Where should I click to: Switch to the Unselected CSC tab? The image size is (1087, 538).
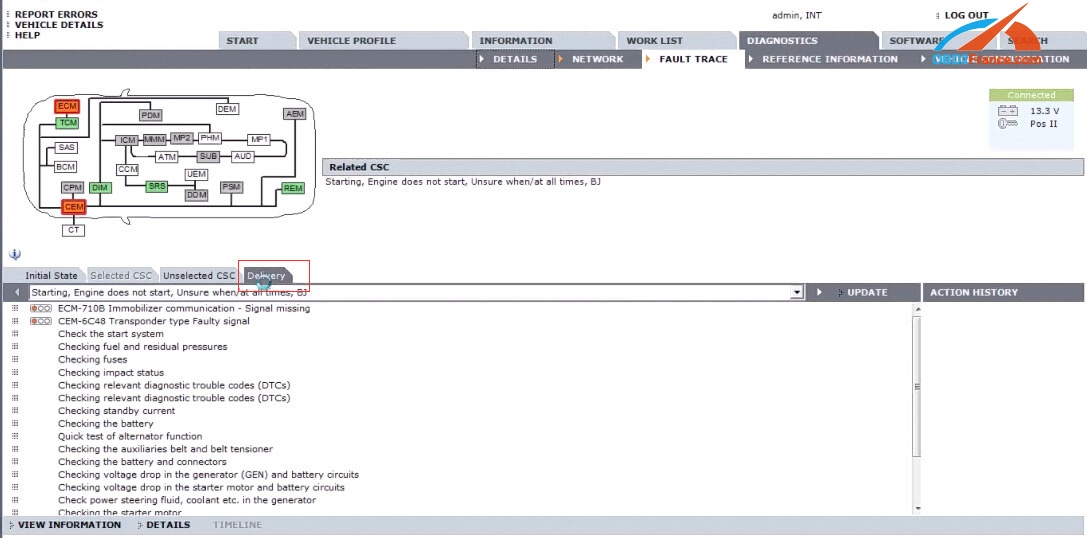pos(198,275)
